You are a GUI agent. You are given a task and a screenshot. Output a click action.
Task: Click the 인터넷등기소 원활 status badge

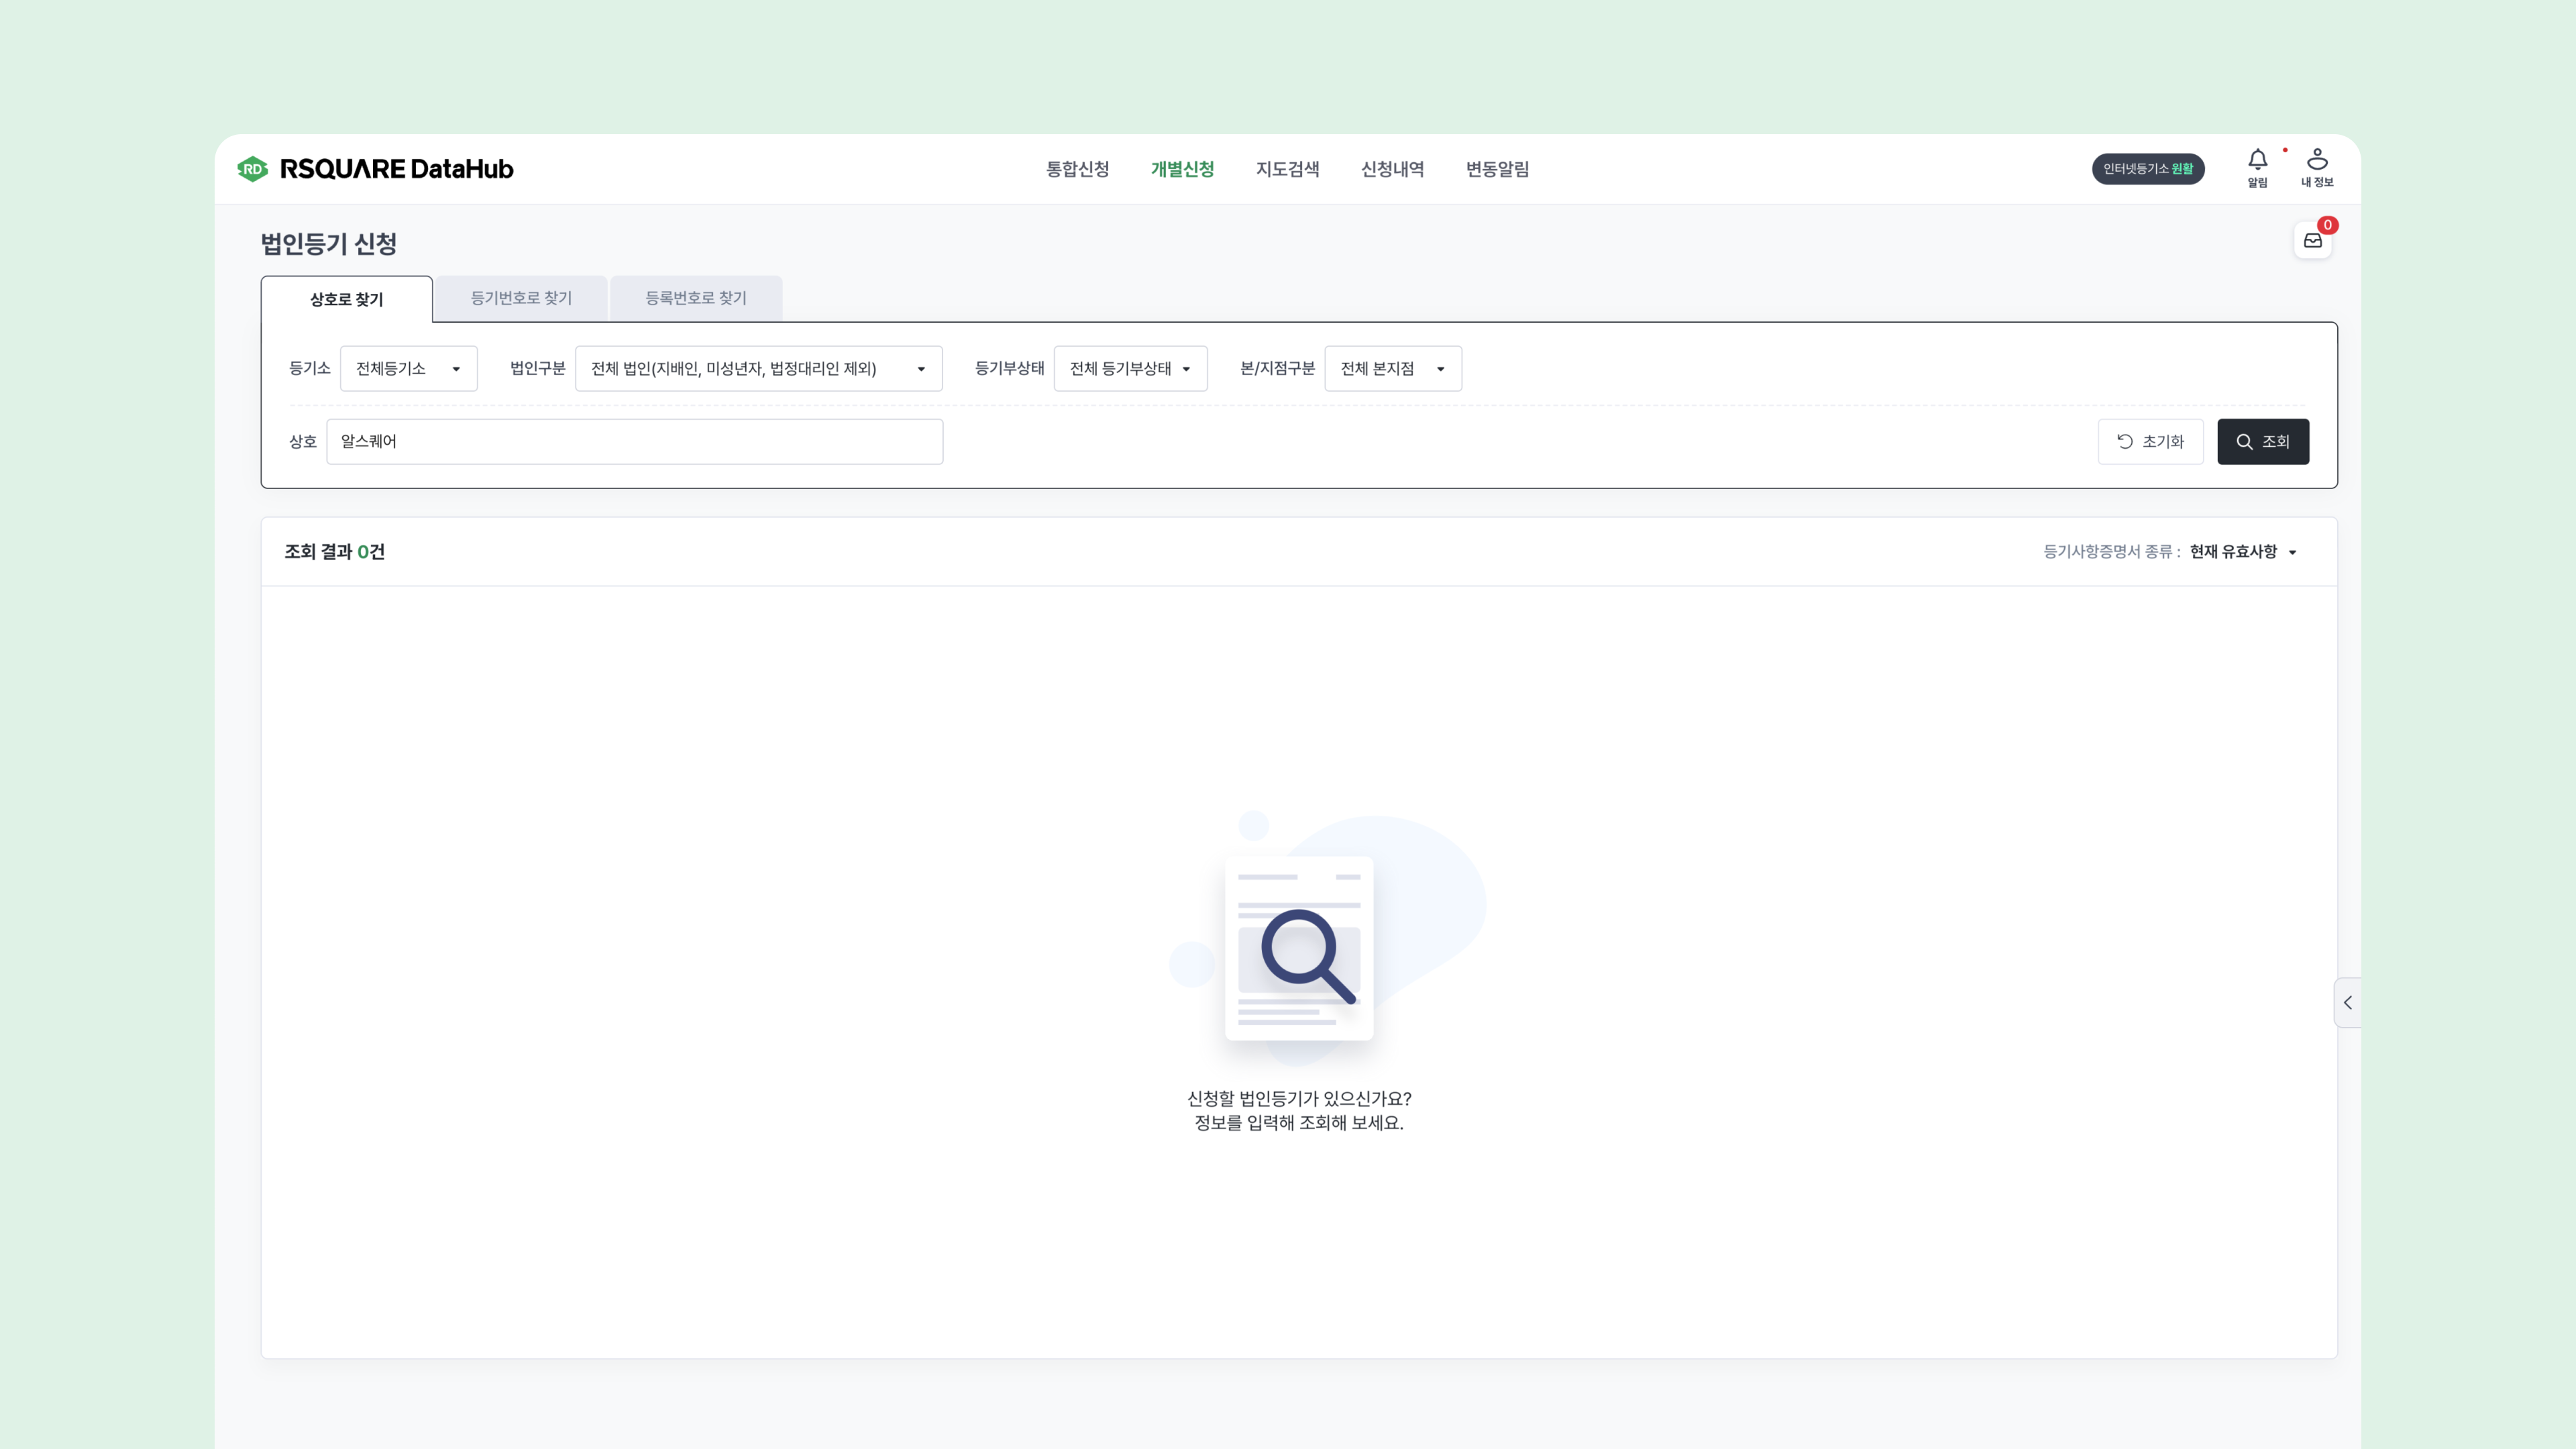[x=2147, y=169]
